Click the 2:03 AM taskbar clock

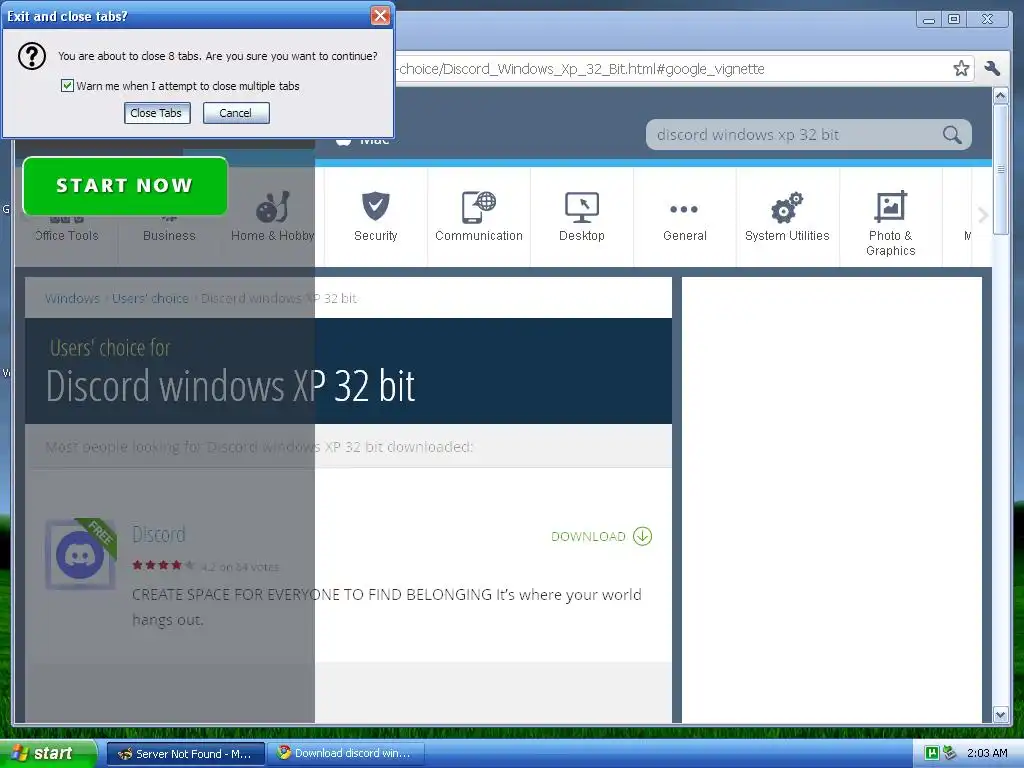click(987, 753)
